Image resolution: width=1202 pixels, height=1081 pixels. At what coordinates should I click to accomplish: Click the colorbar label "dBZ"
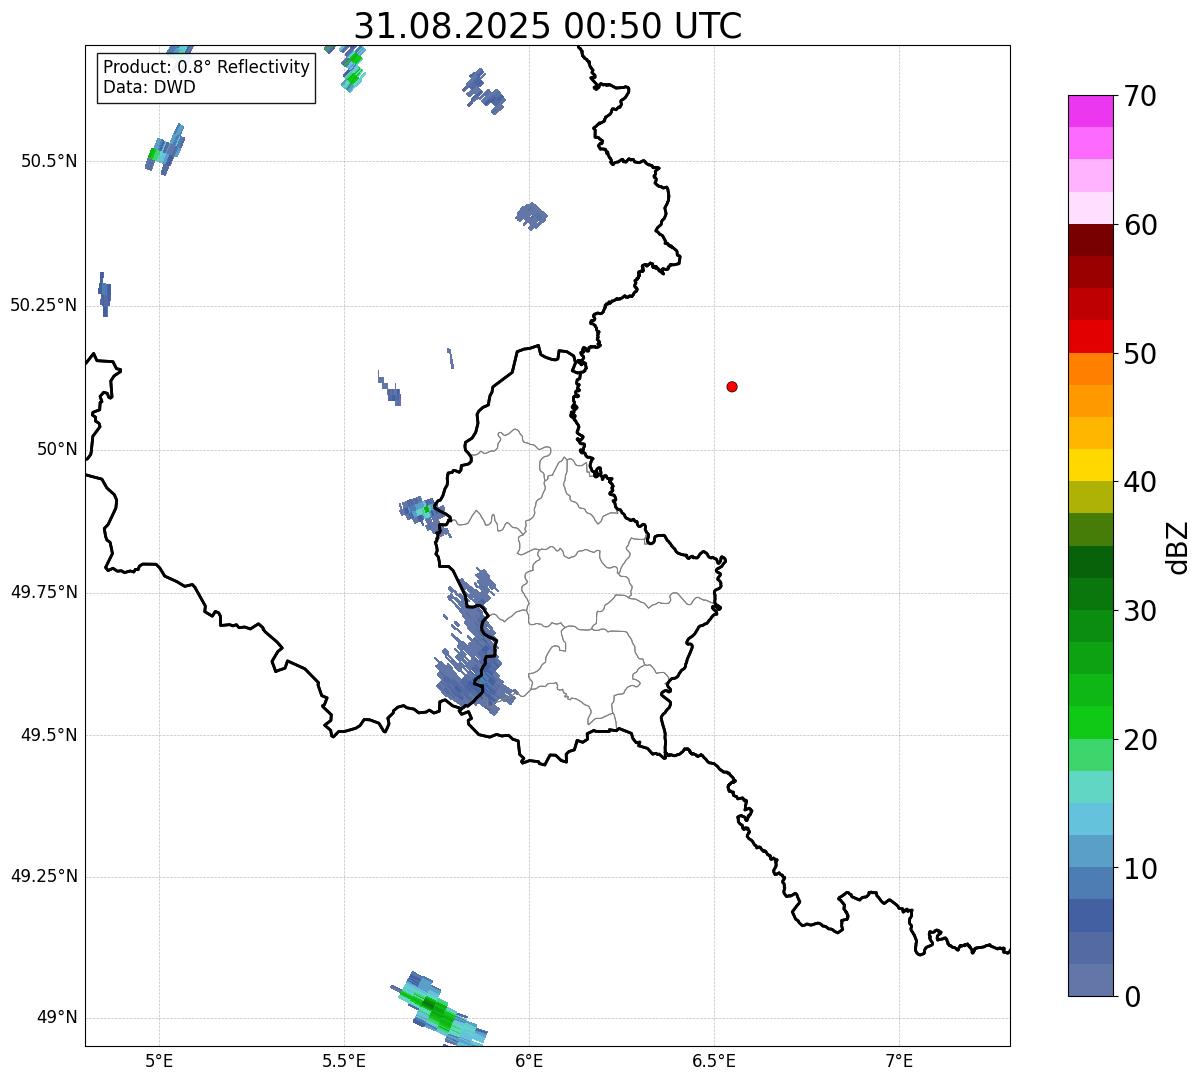(1178, 546)
